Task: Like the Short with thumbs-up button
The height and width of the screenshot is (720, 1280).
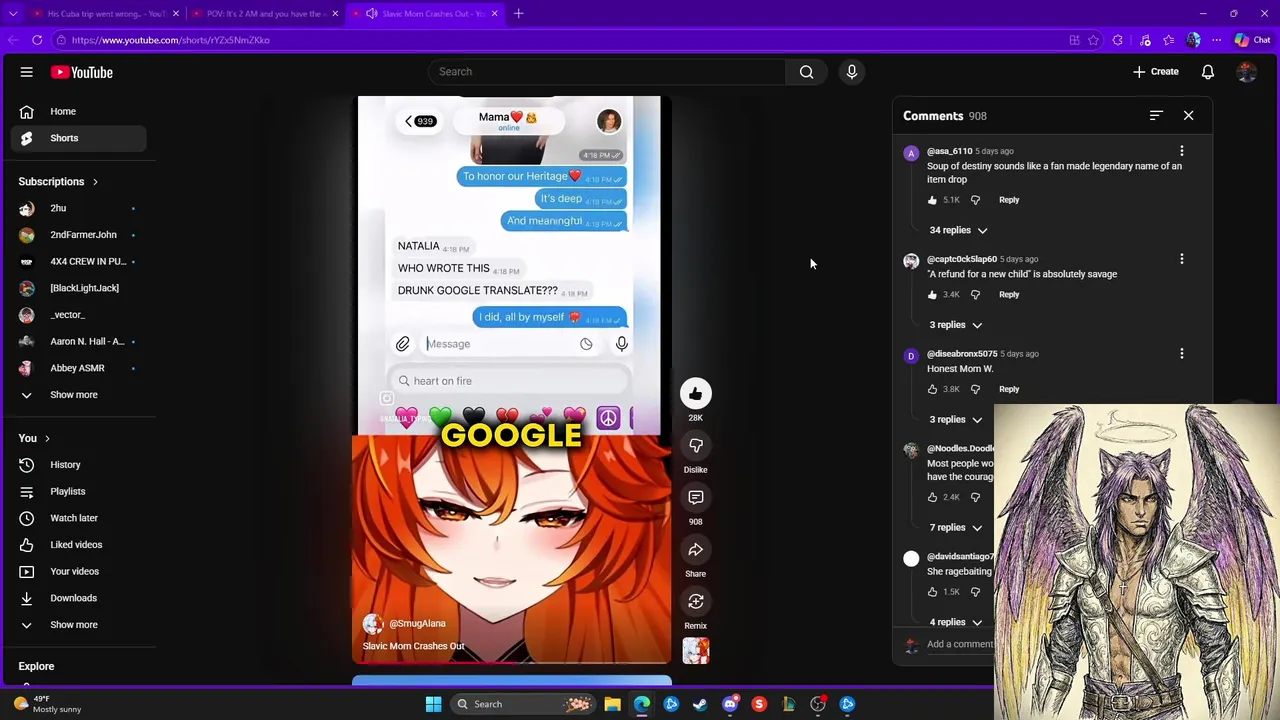Action: pos(696,394)
